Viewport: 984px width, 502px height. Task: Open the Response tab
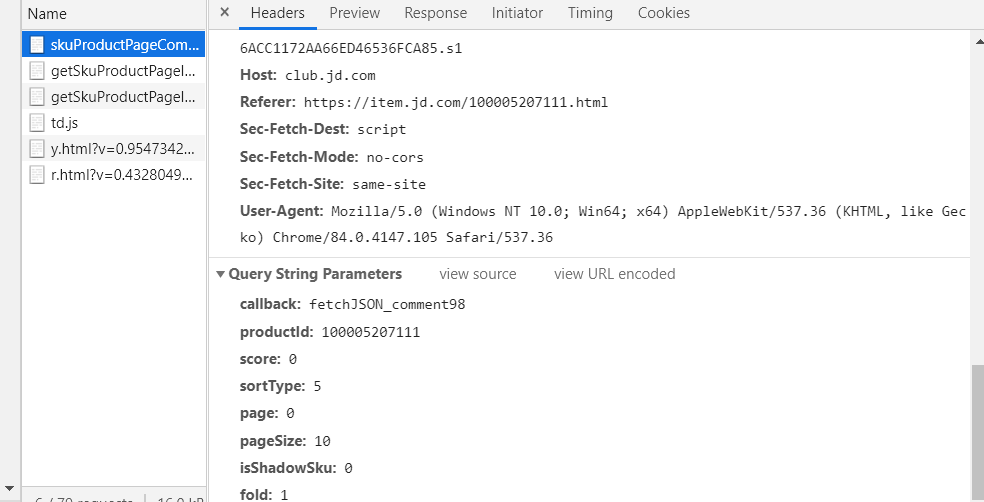[x=435, y=13]
